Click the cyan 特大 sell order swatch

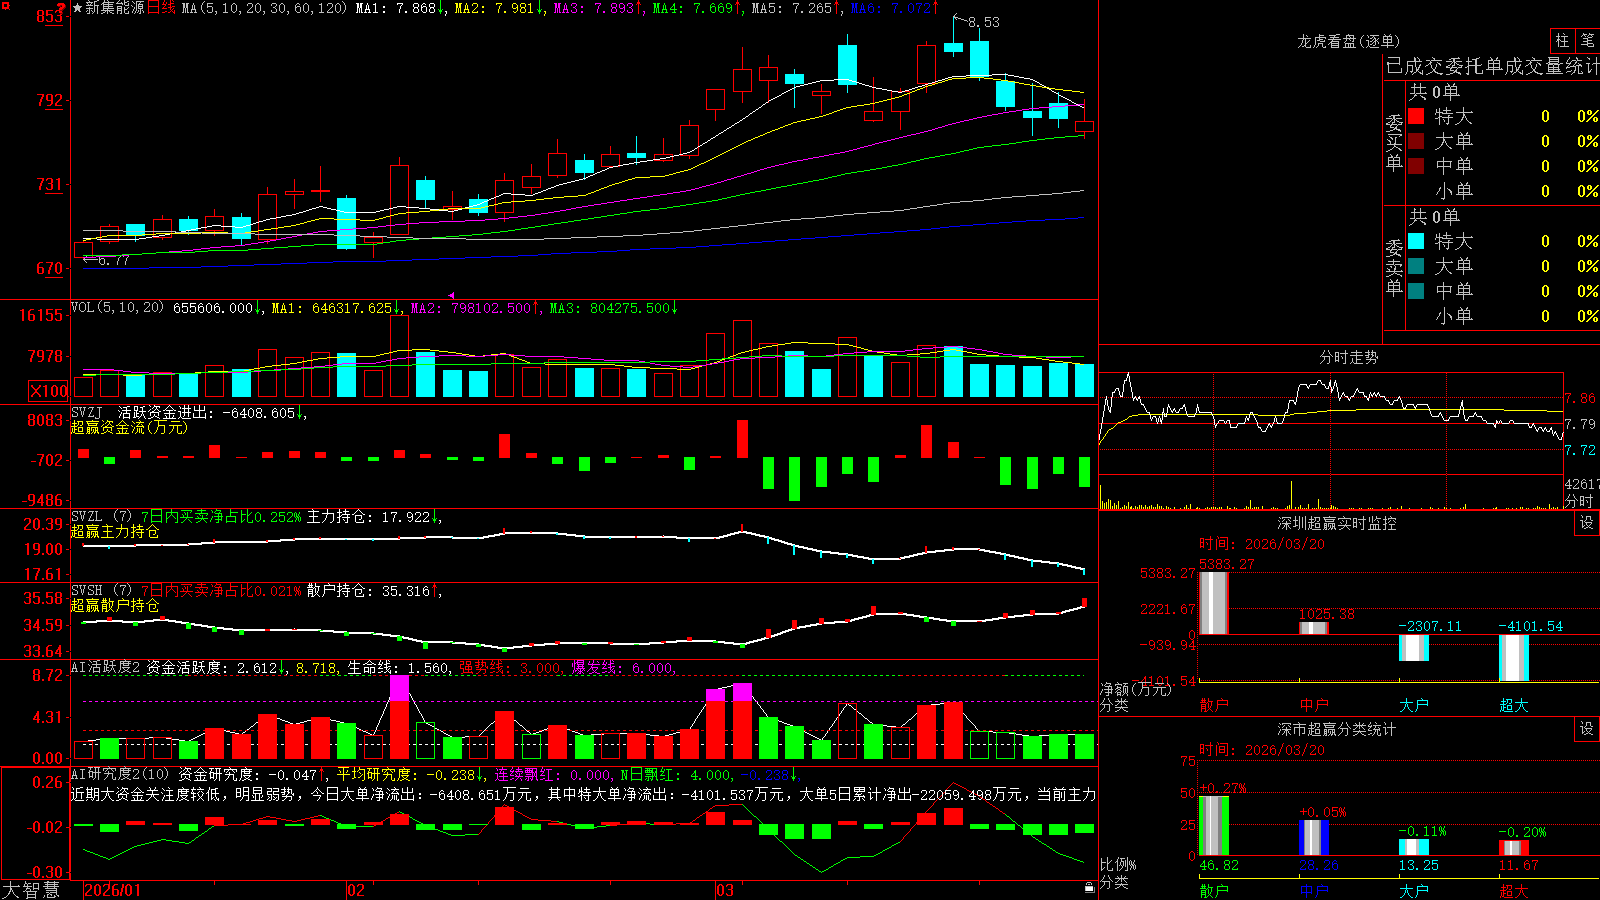click(x=1416, y=241)
